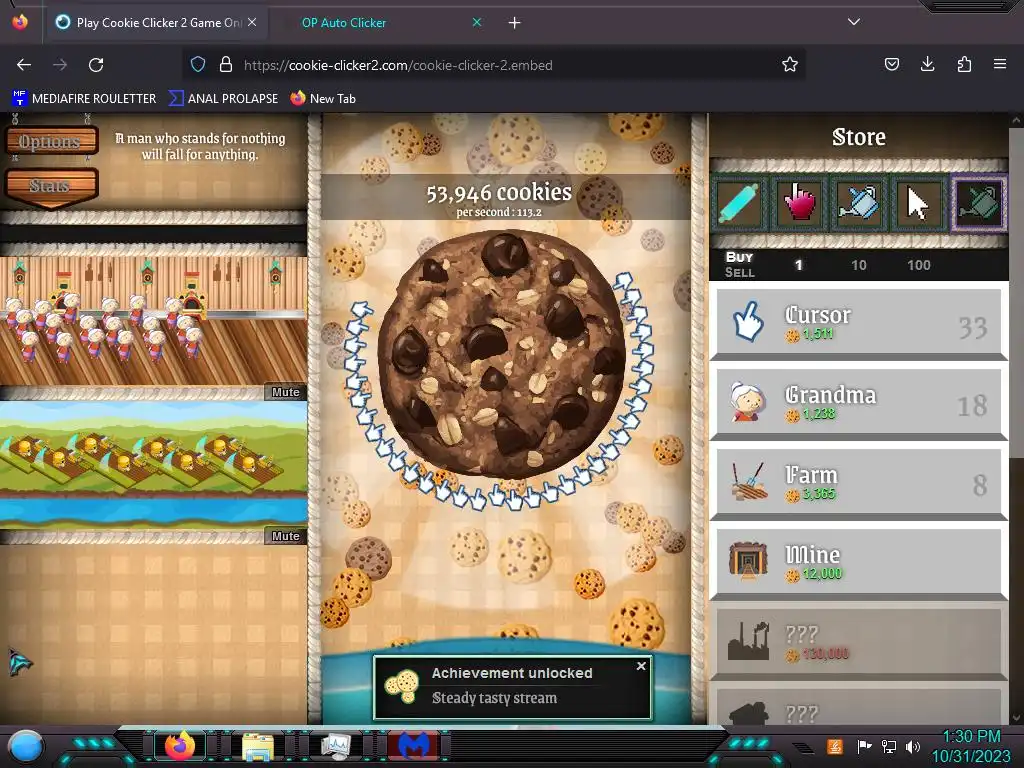1024x768 pixels.
Task: Purchase a Grandma building
Action: [859, 403]
